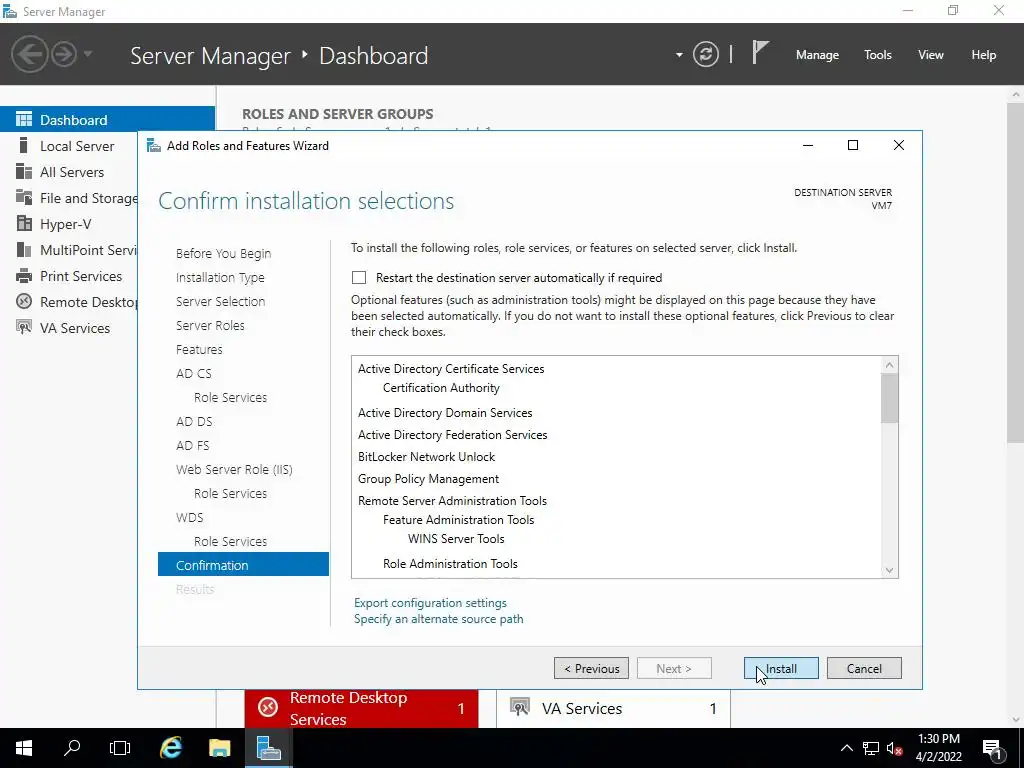Image resolution: width=1024 pixels, height=768 pixels.
Task: Open the Remote Desktop Services red tile
Action: click(x=361, y=709)
